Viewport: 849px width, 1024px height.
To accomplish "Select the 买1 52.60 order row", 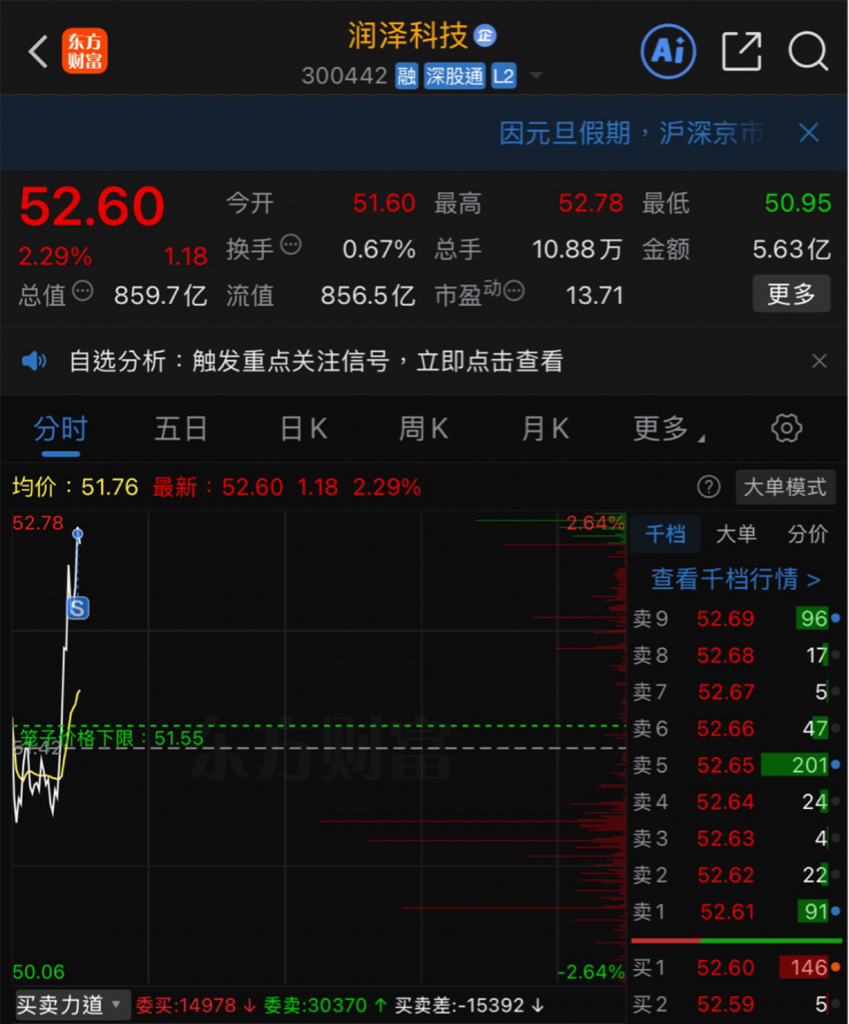I will 736,967.
